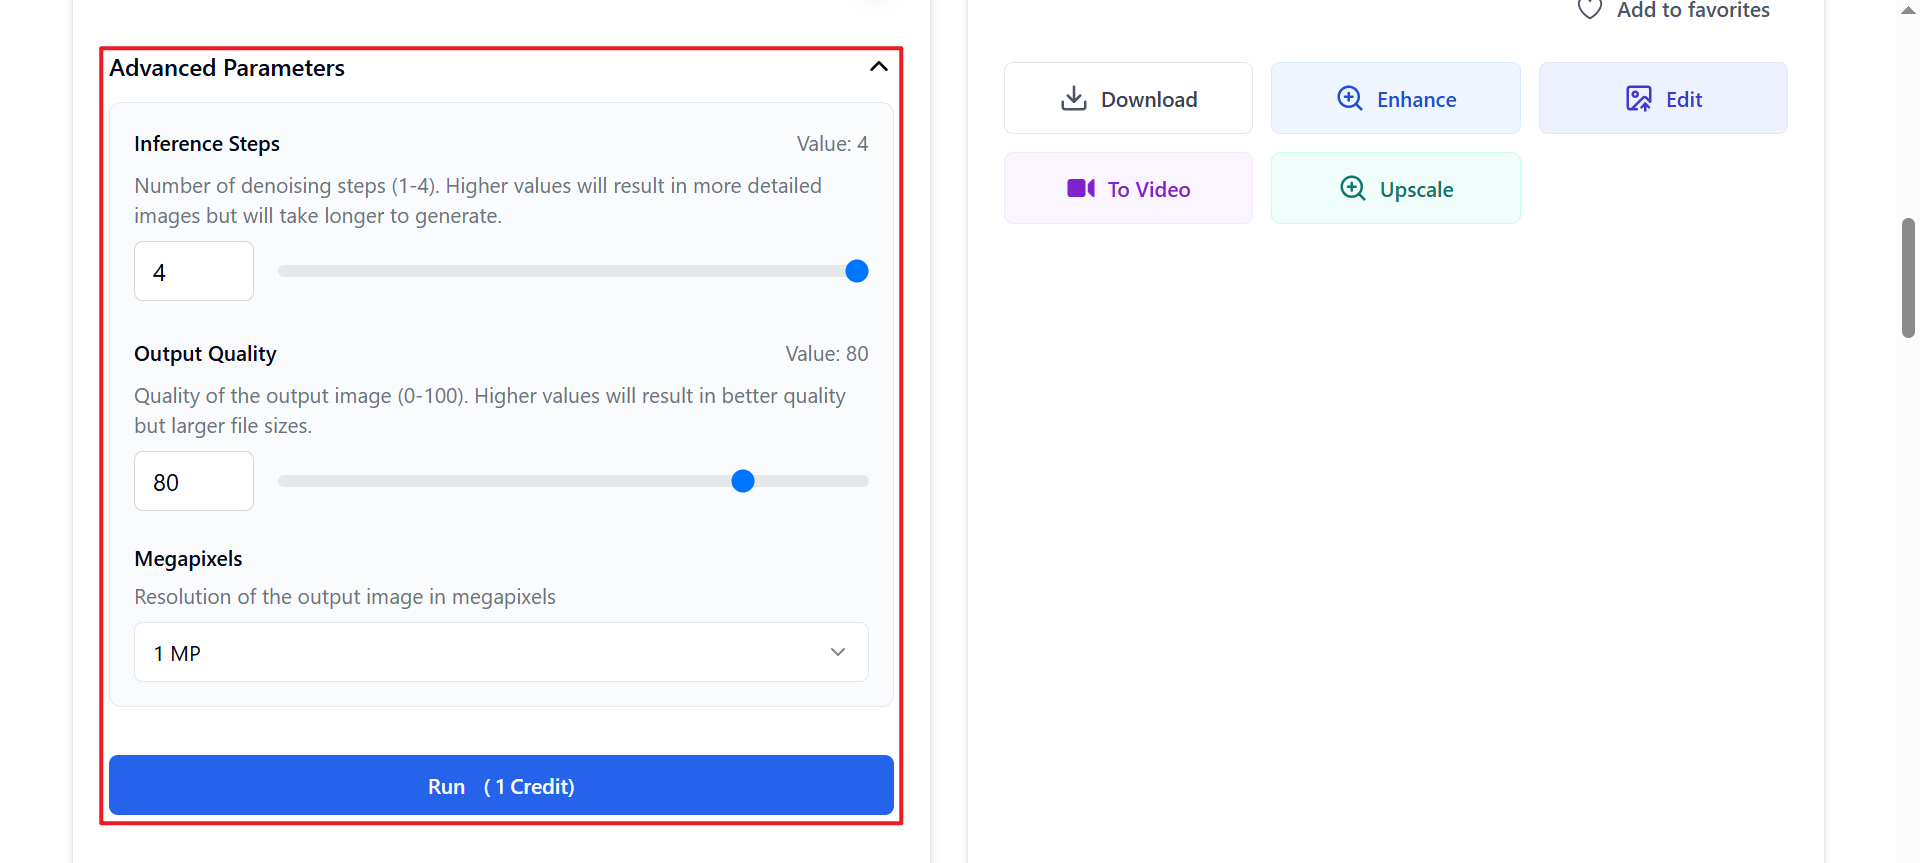This screenshot has height=863, width=1920.
Task: Click the scrollbar up arrow
Action: pos(1908,10)
